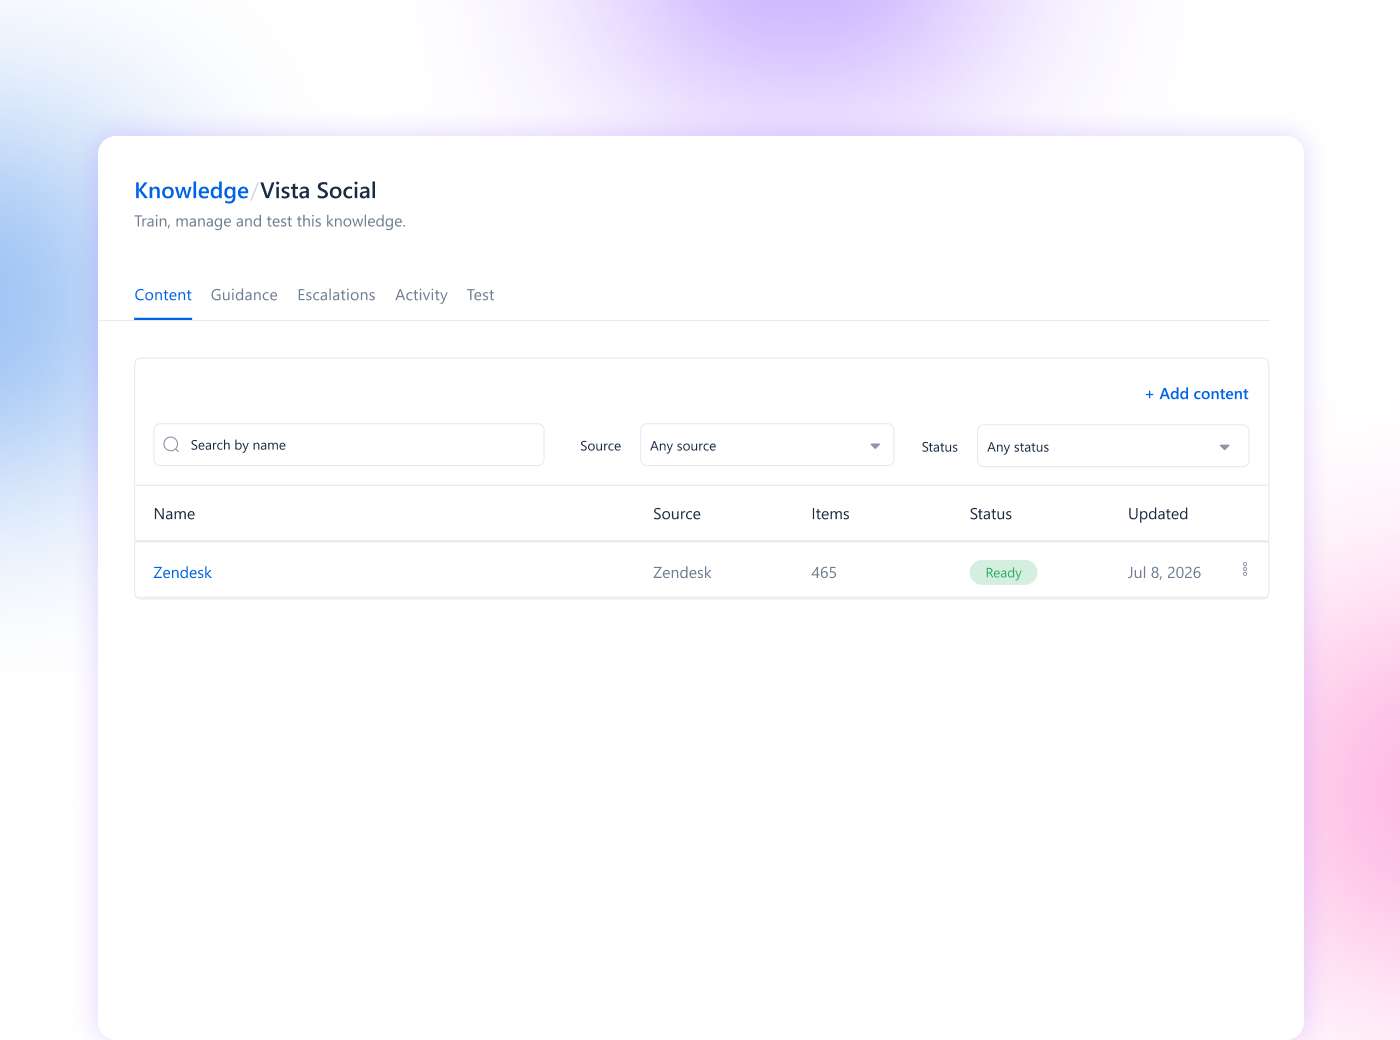Click the Search by name field
Image resolution: width=1400 pixels, height=1040 pixels.
(349, 445)
